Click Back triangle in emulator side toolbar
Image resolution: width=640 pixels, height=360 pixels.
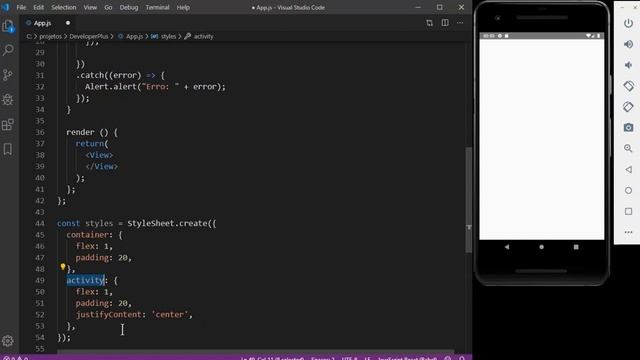tap(628, 169)
